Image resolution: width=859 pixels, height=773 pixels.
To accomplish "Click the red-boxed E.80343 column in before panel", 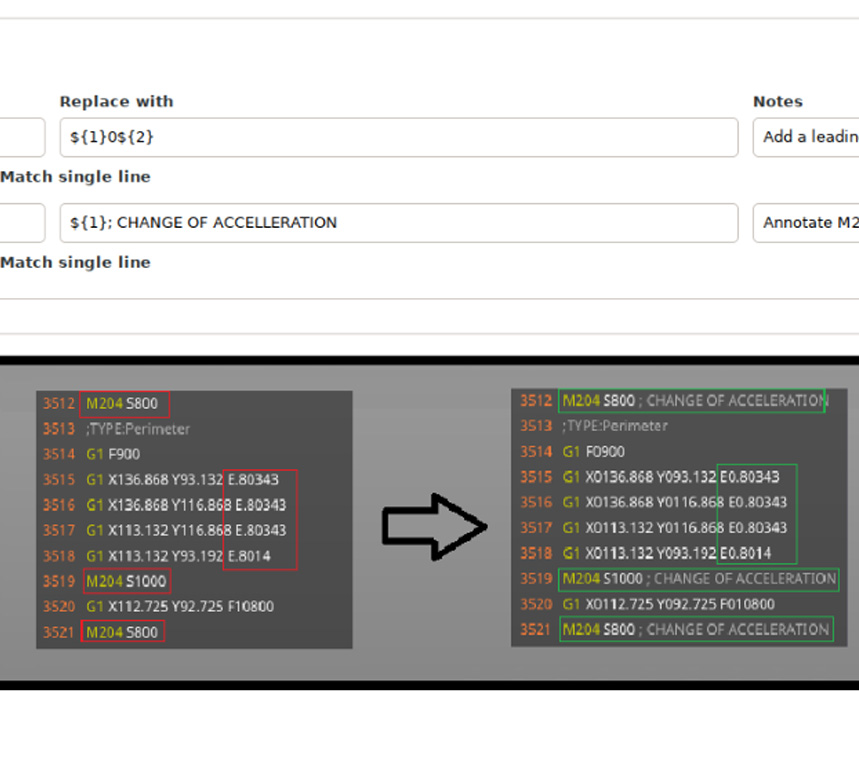I will tap(258, 517).
